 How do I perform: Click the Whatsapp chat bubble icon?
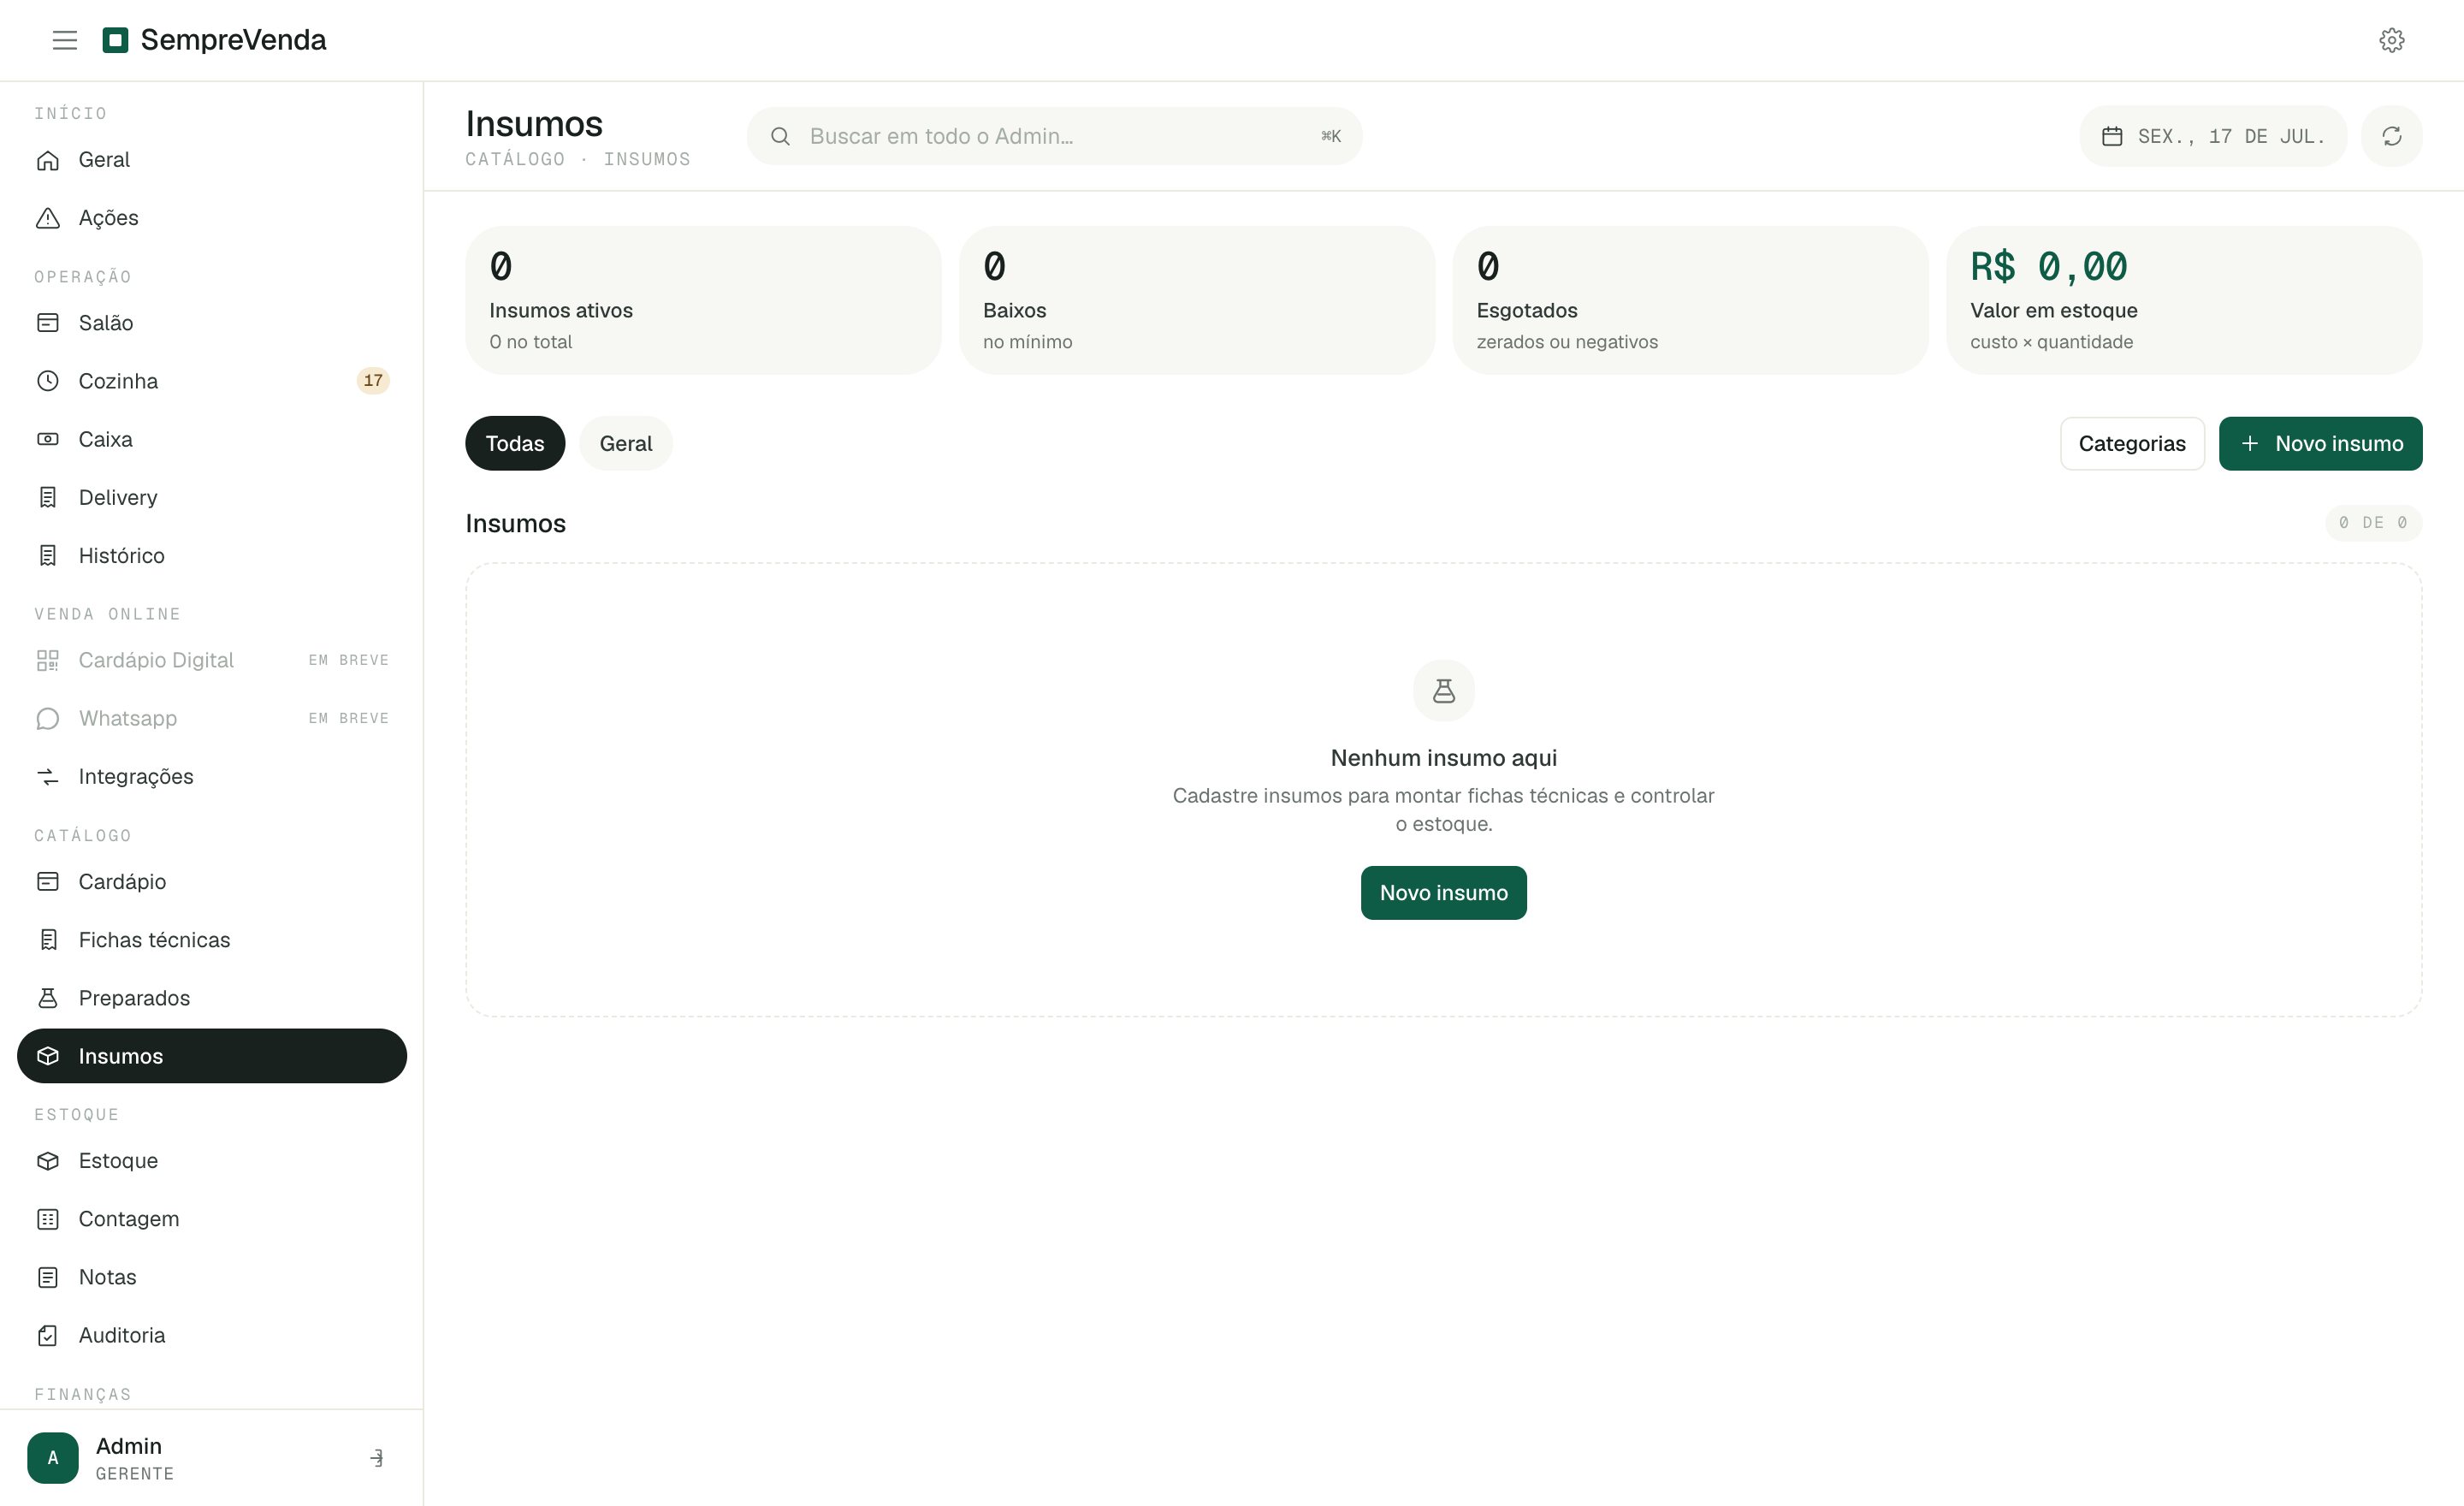pyautogui.click(x=48, y=718)
